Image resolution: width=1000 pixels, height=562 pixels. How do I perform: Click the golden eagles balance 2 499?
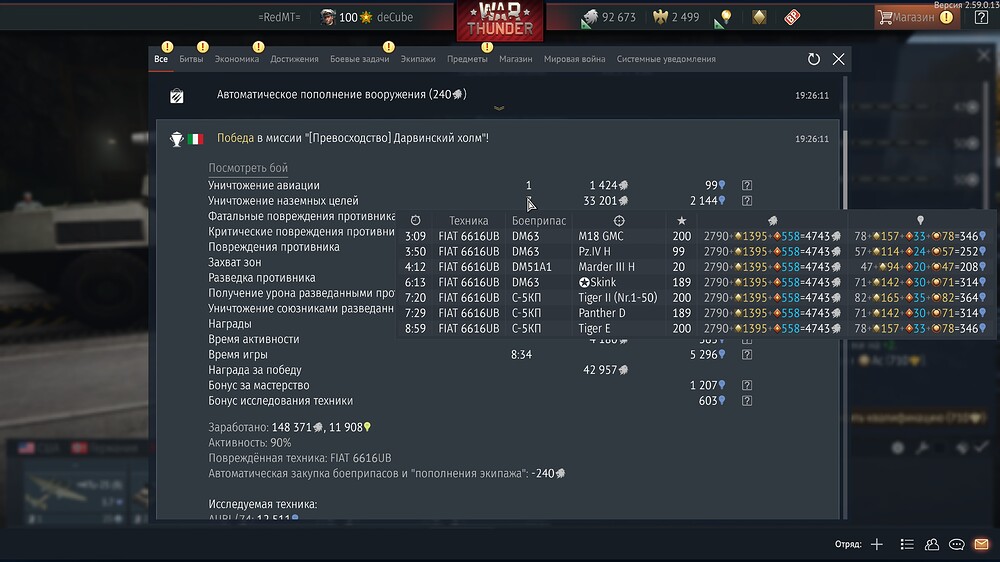tap(676, 17)
